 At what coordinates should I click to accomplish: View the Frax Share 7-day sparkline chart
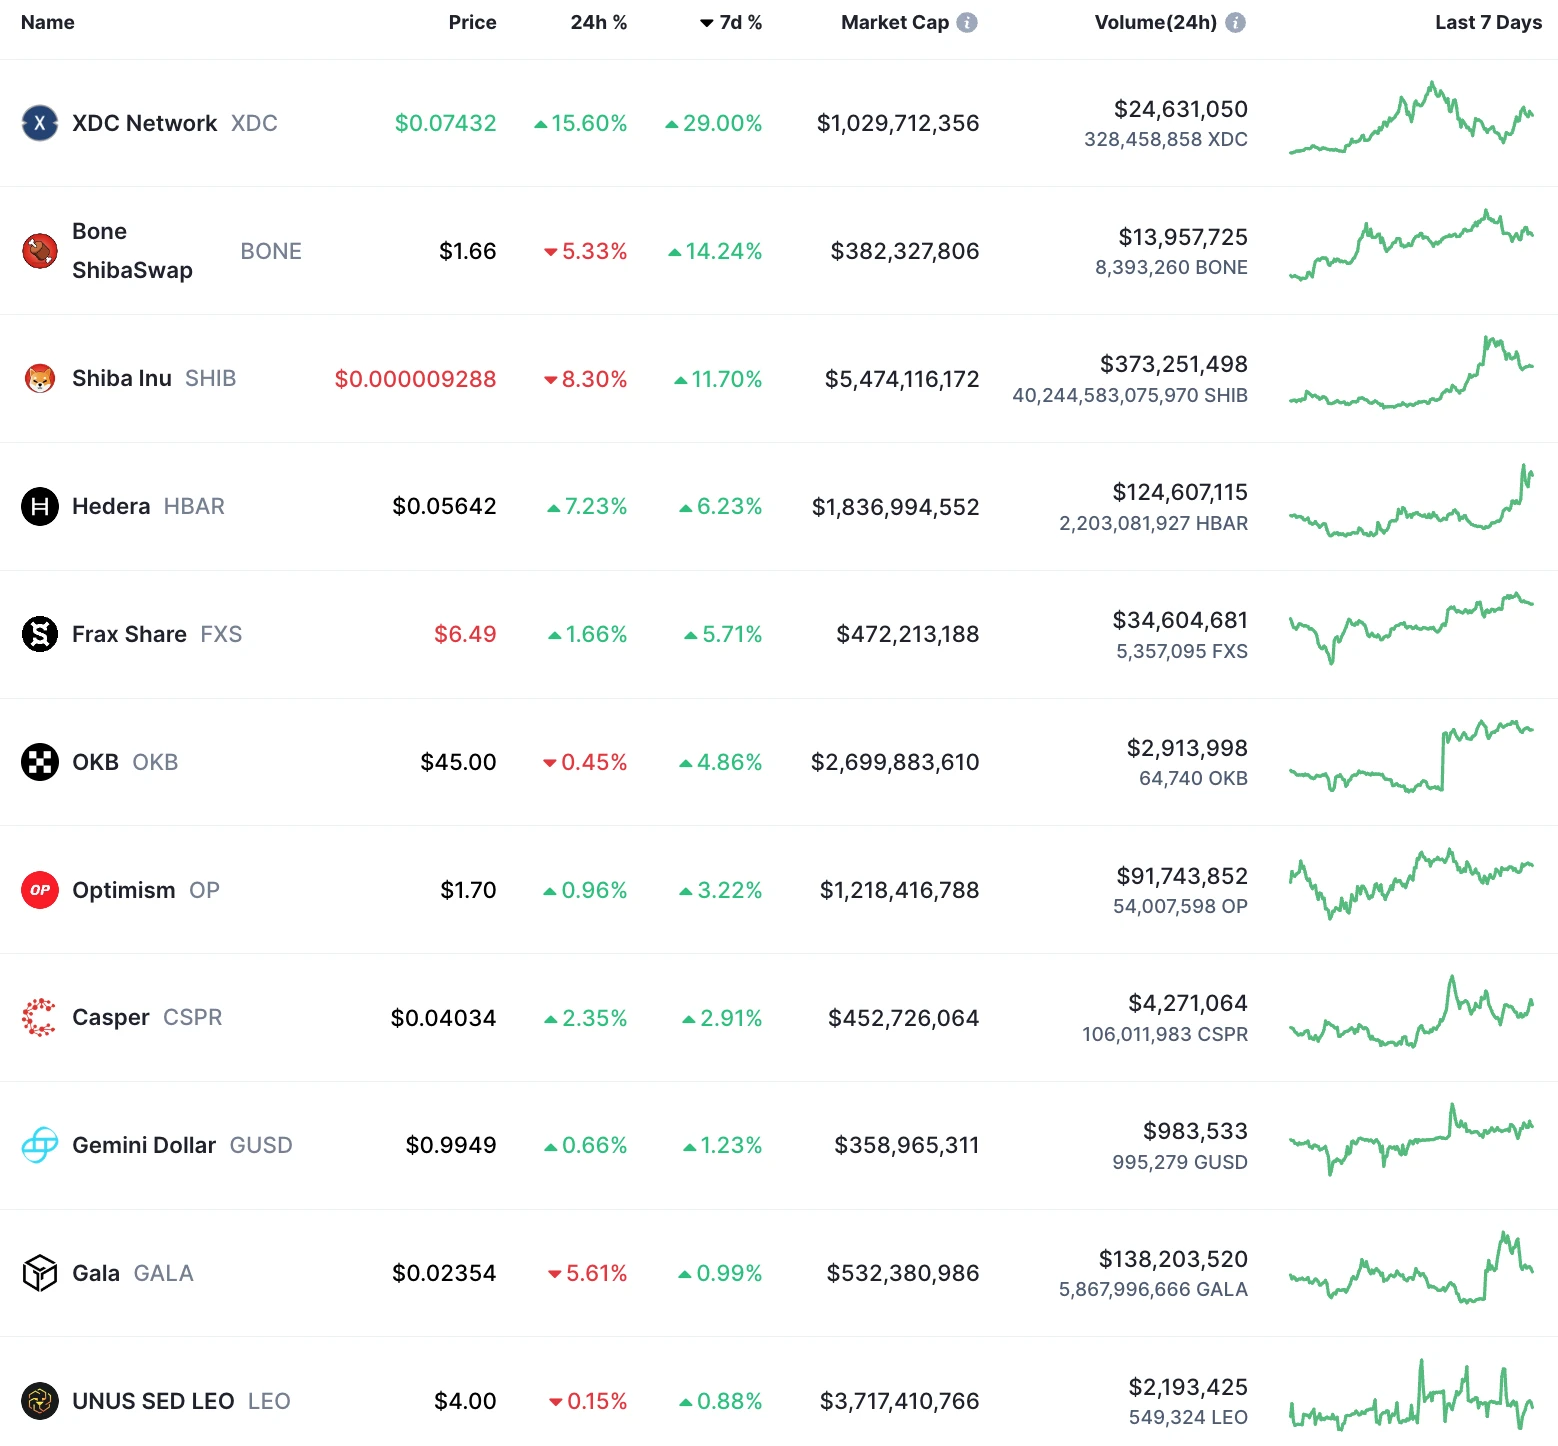(x=1411, y=628)
